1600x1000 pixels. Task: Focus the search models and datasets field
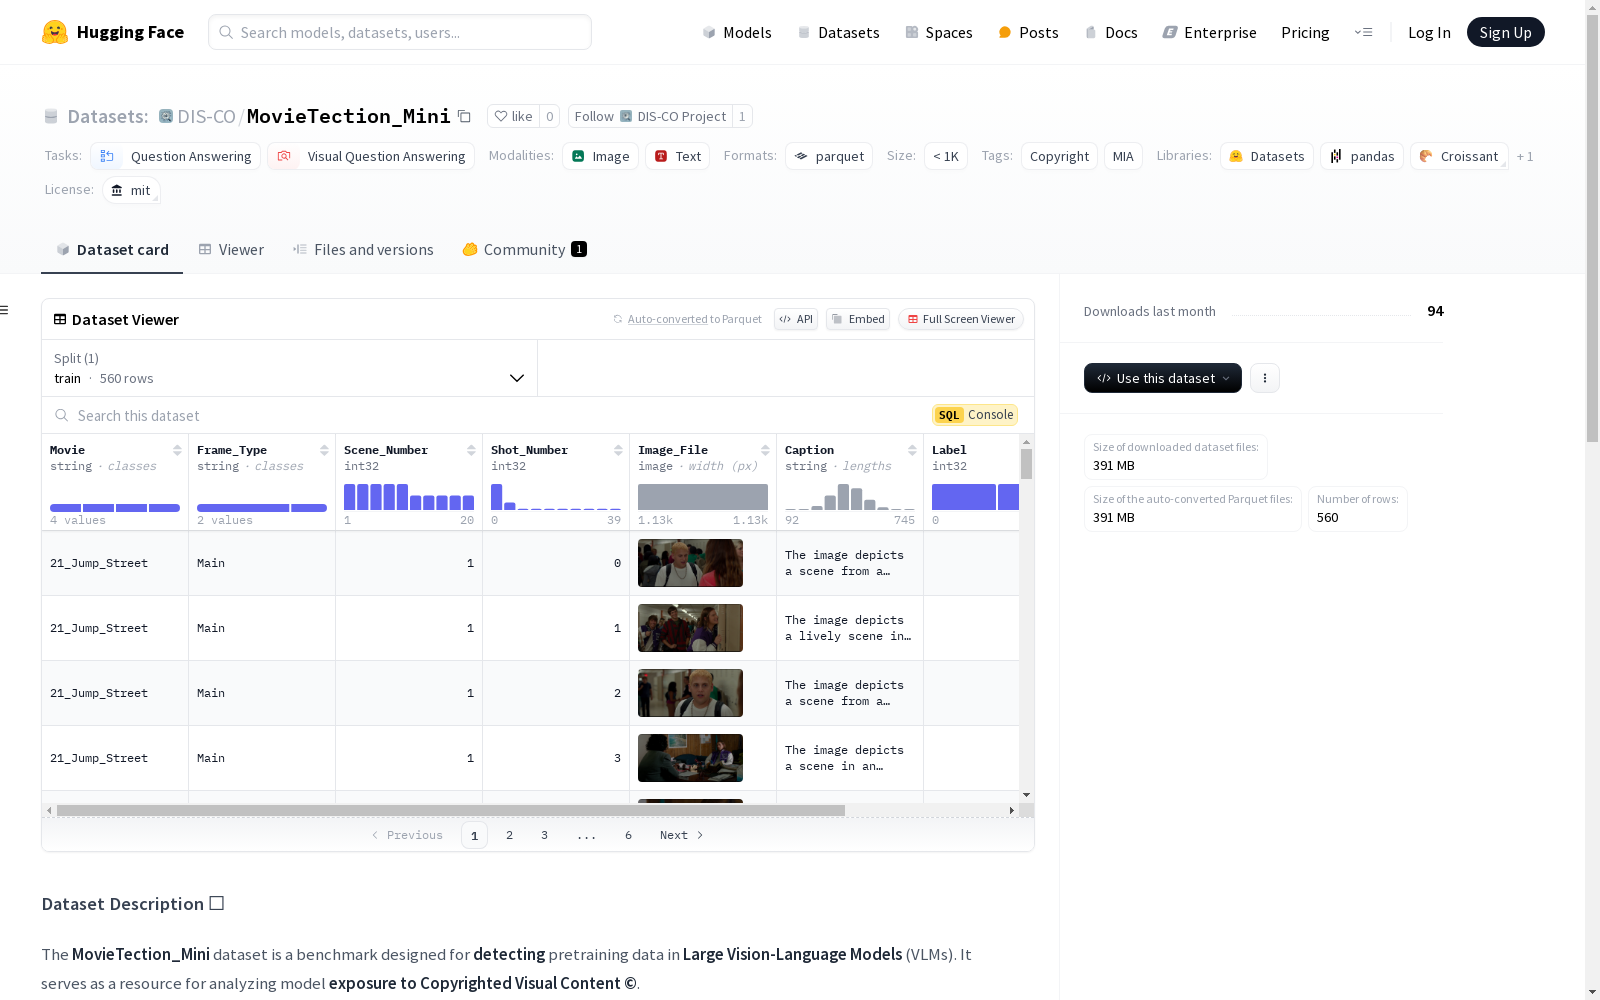(400, 32)
